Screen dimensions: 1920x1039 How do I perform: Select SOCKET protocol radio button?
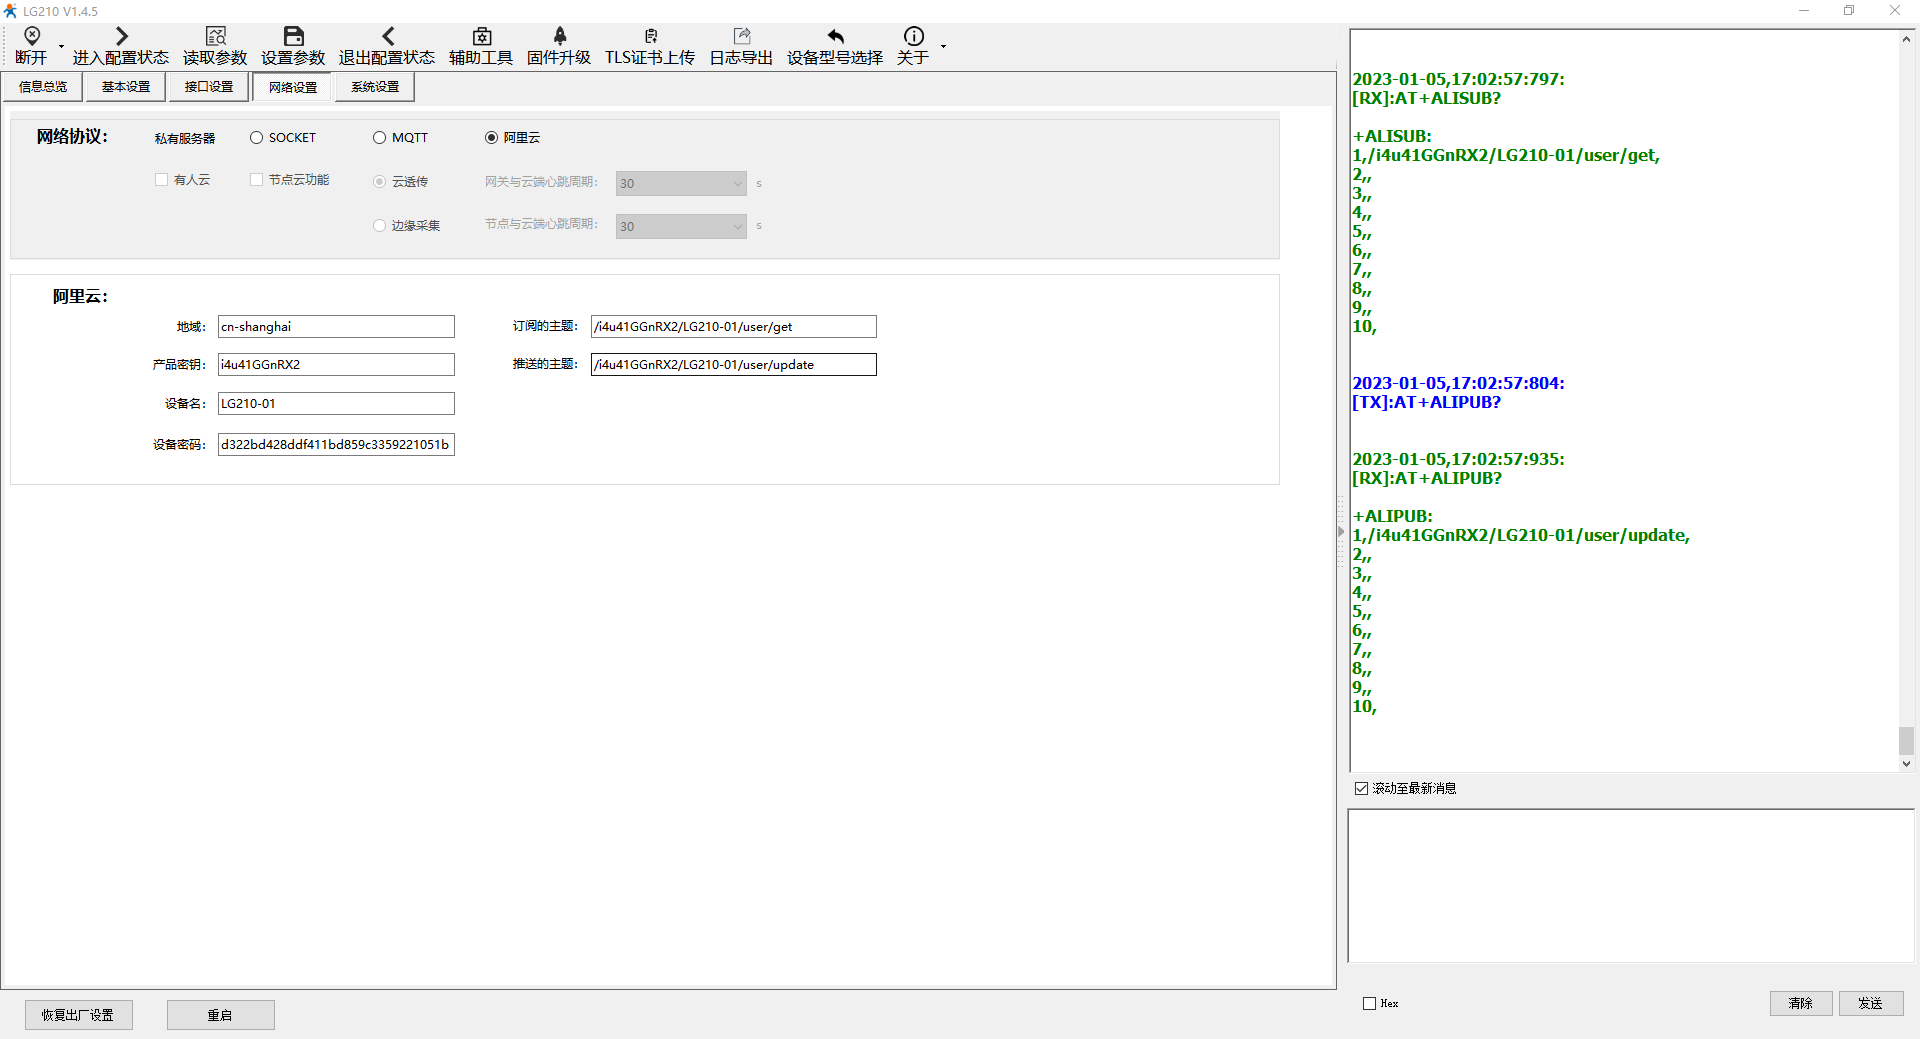(257, 138)
